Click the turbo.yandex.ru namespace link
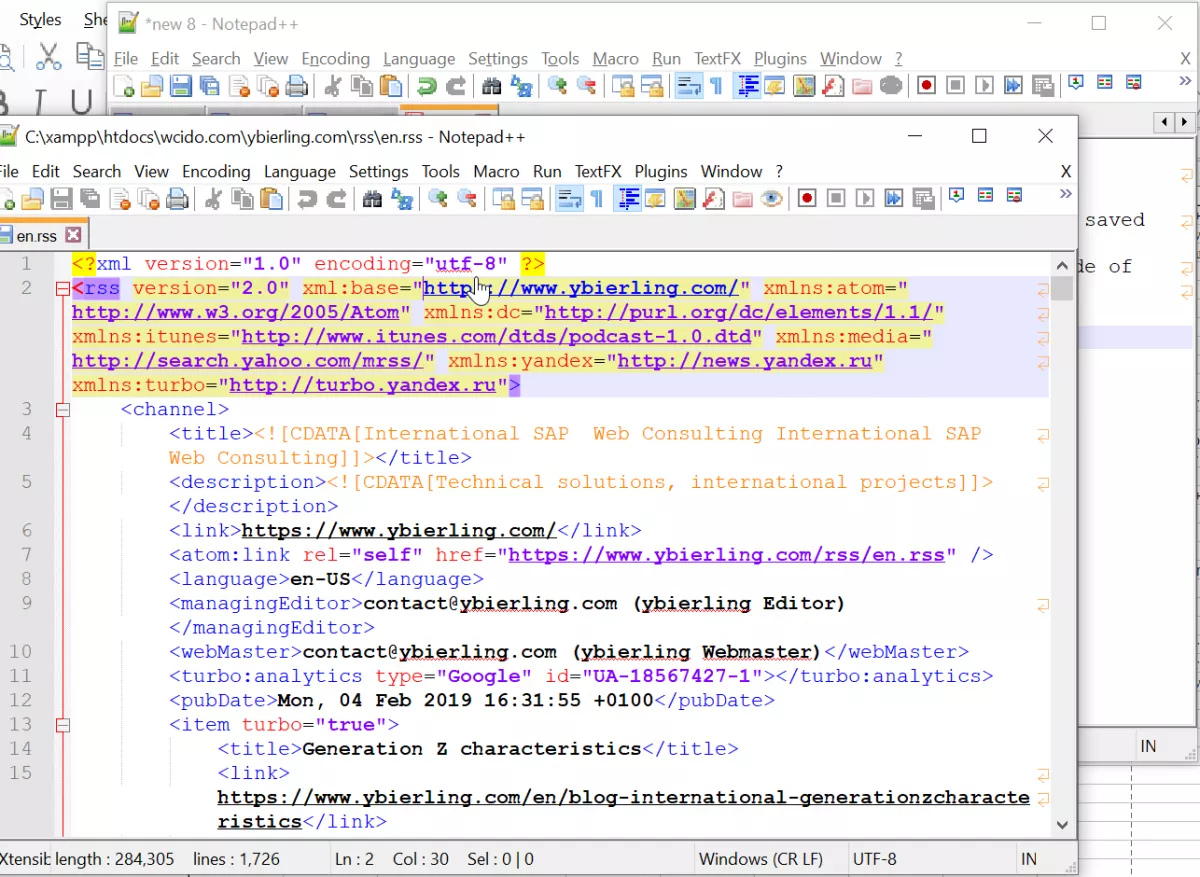The height and width of the screenshot is (877, 1200). tap(363, 385)
